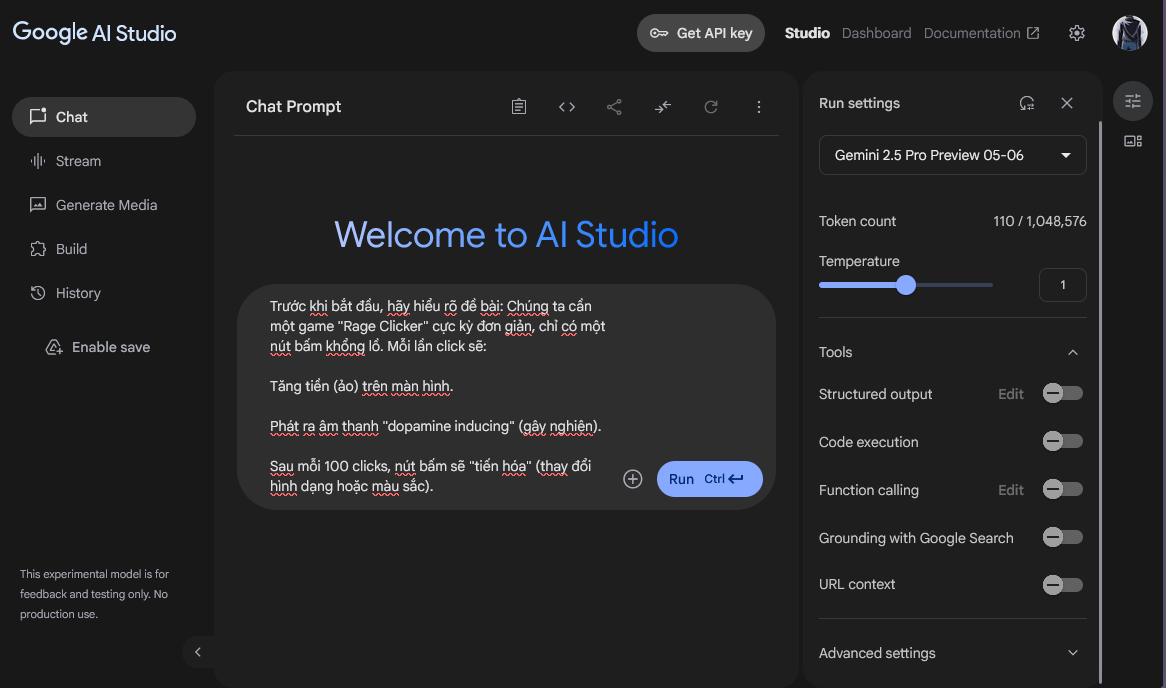Screen dimensions: 1166x688
Task: Open the system instructions clipboard icon
Action: [x=519, y=106]
